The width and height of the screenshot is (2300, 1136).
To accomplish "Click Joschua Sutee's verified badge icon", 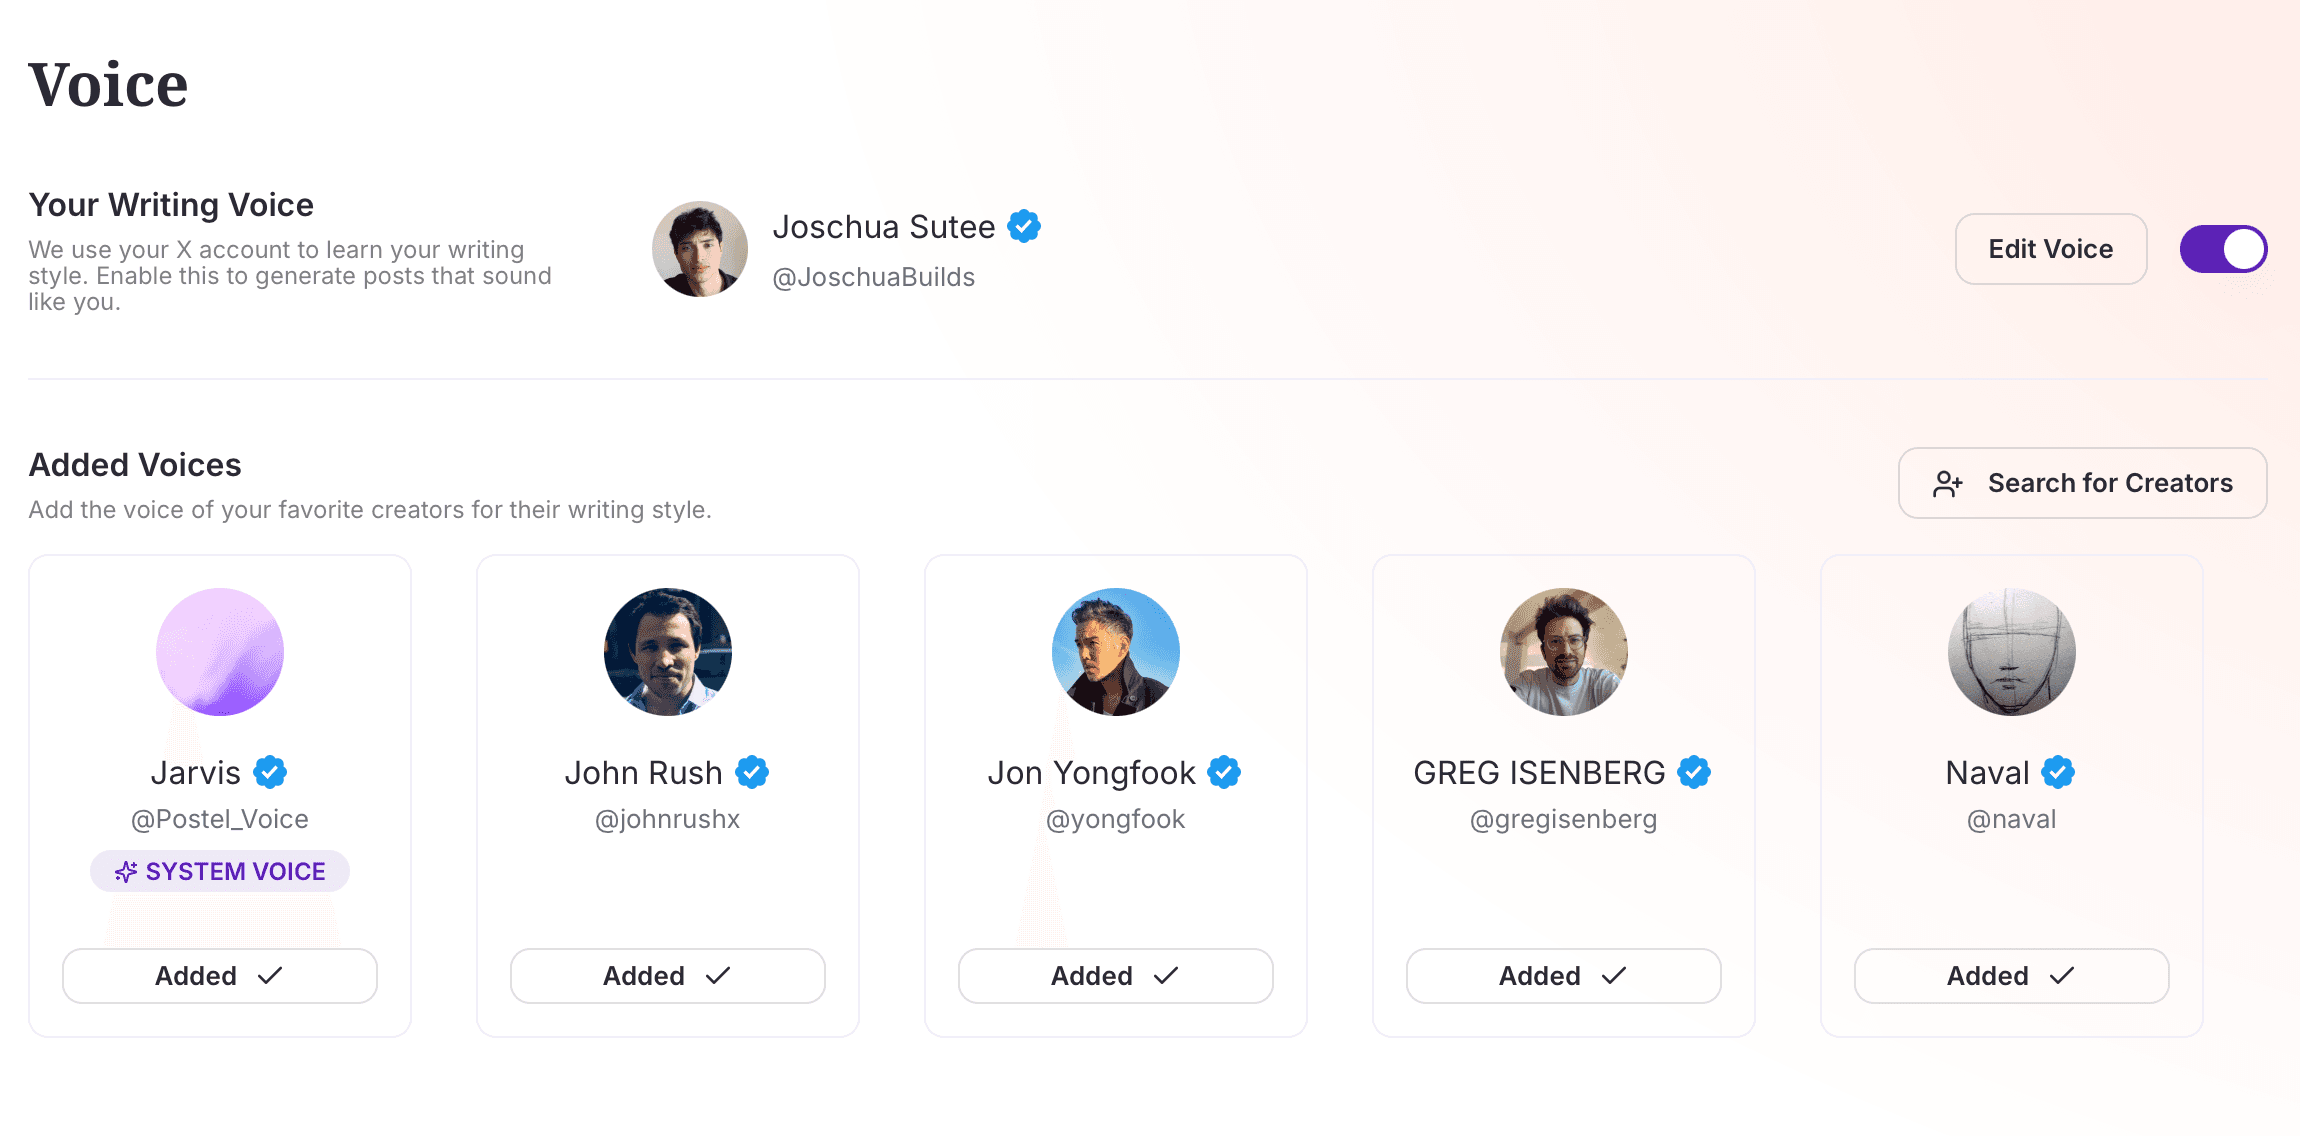I will (x=1024, y=227).
